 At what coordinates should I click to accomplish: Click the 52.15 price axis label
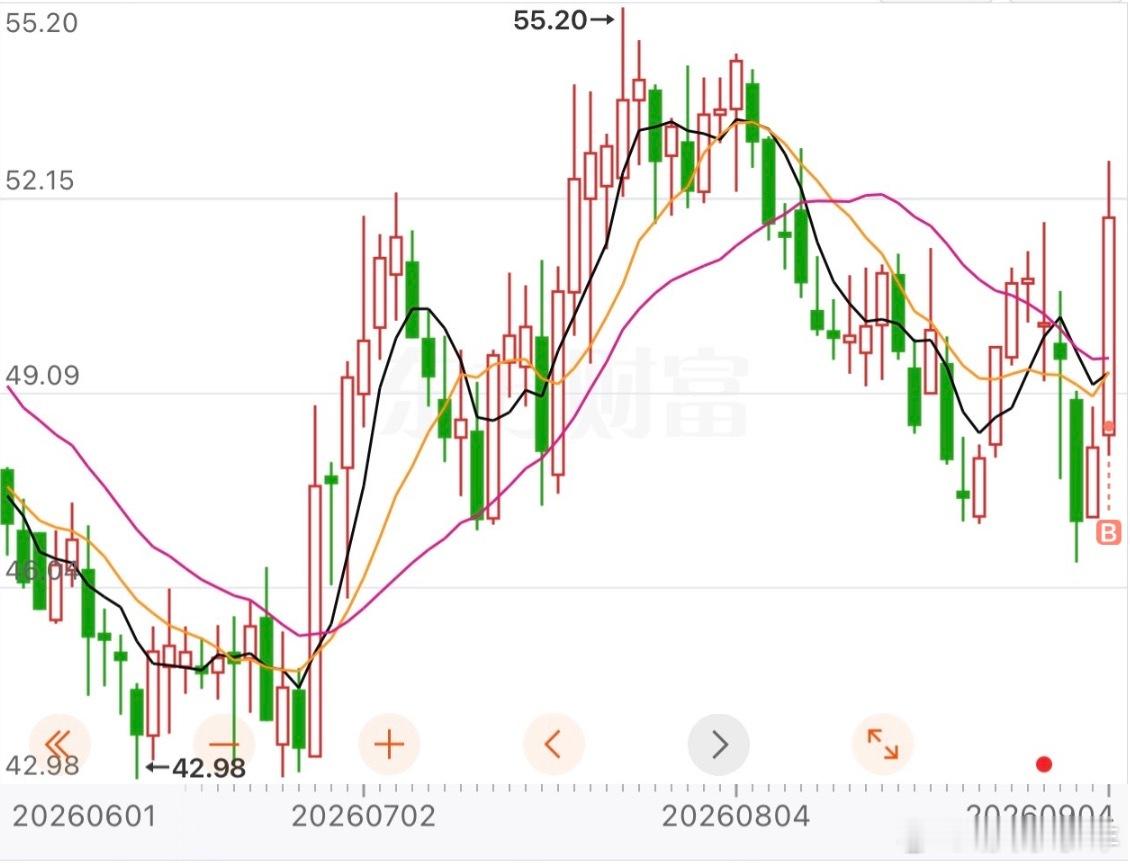click(40, 180)
